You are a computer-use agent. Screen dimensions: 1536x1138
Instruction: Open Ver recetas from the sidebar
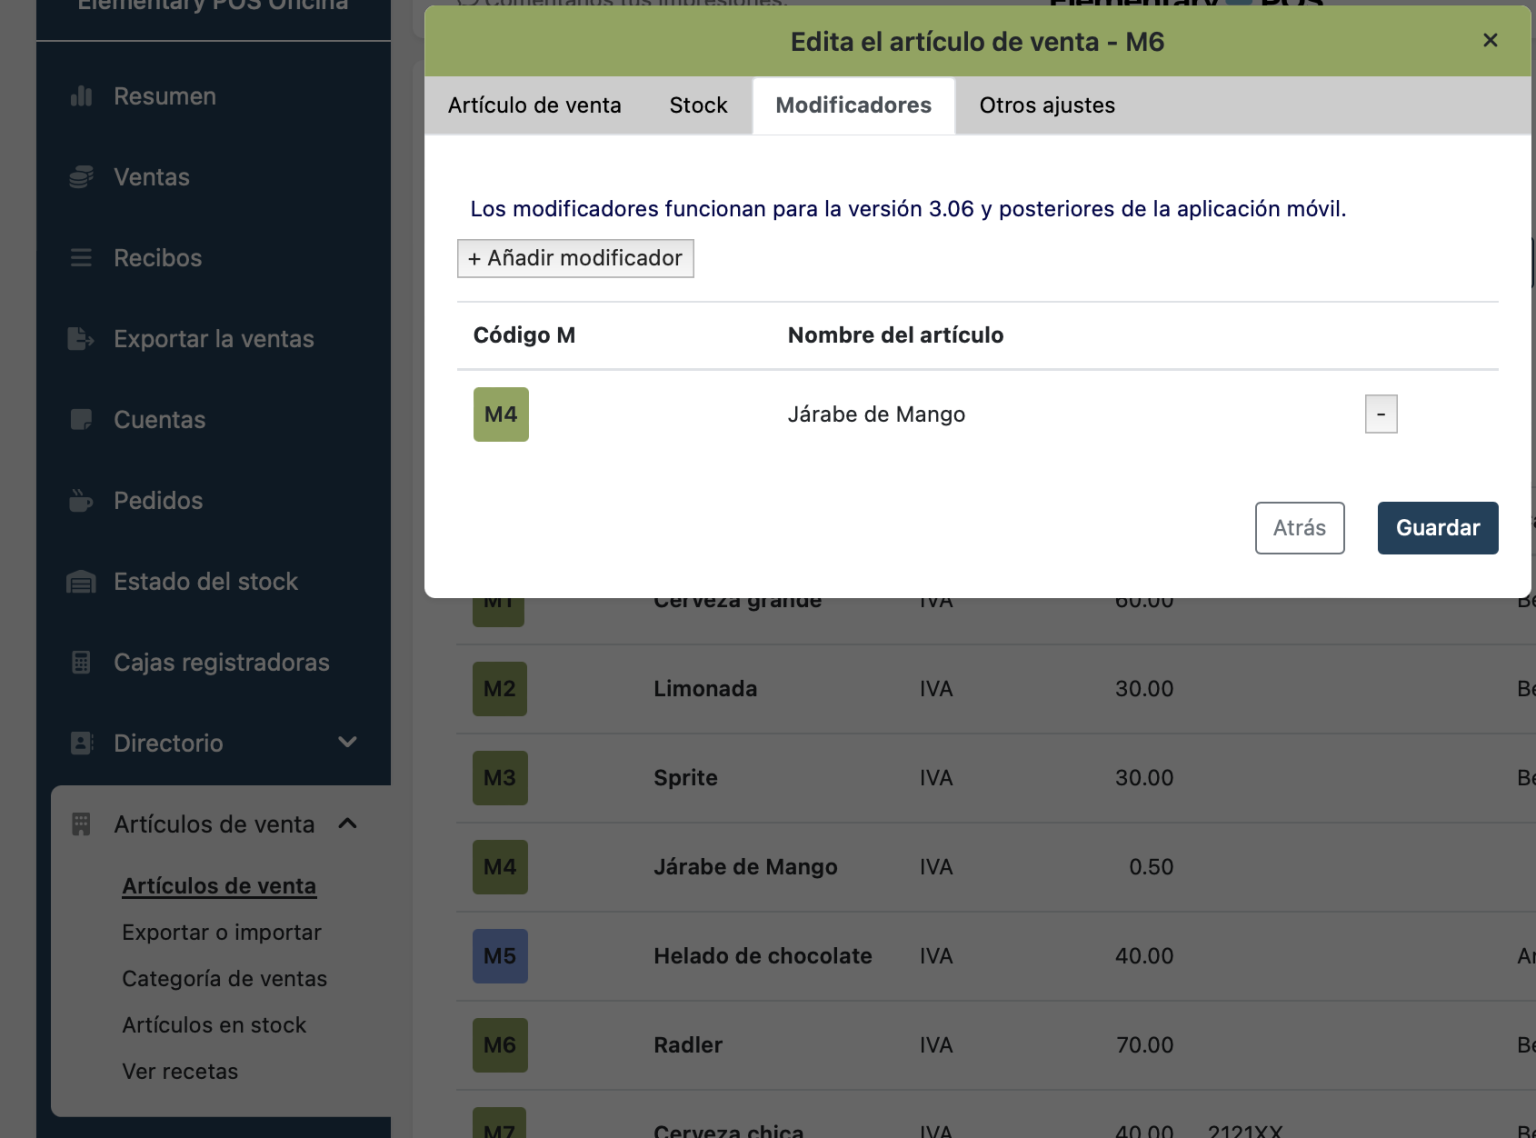coord(180,1071)
